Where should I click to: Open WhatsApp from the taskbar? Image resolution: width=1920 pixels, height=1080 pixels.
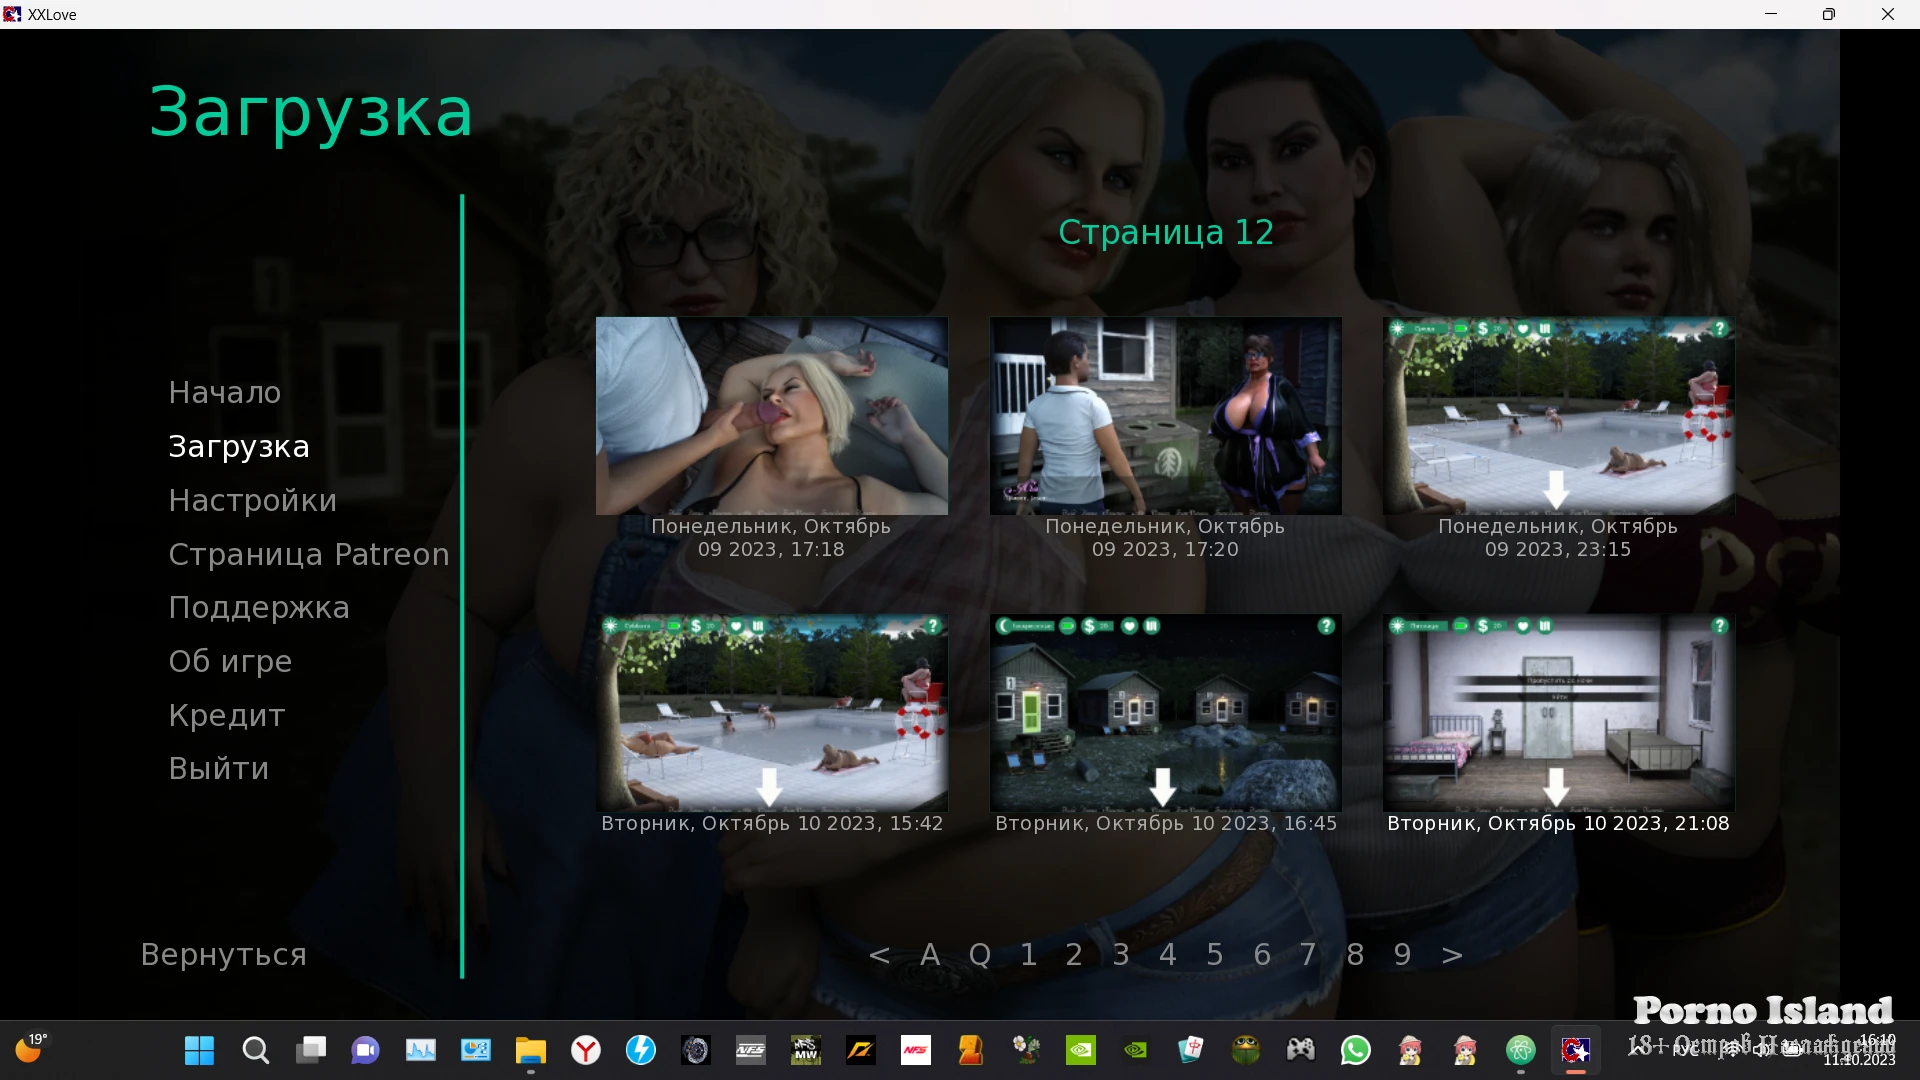[1355, 1050]
